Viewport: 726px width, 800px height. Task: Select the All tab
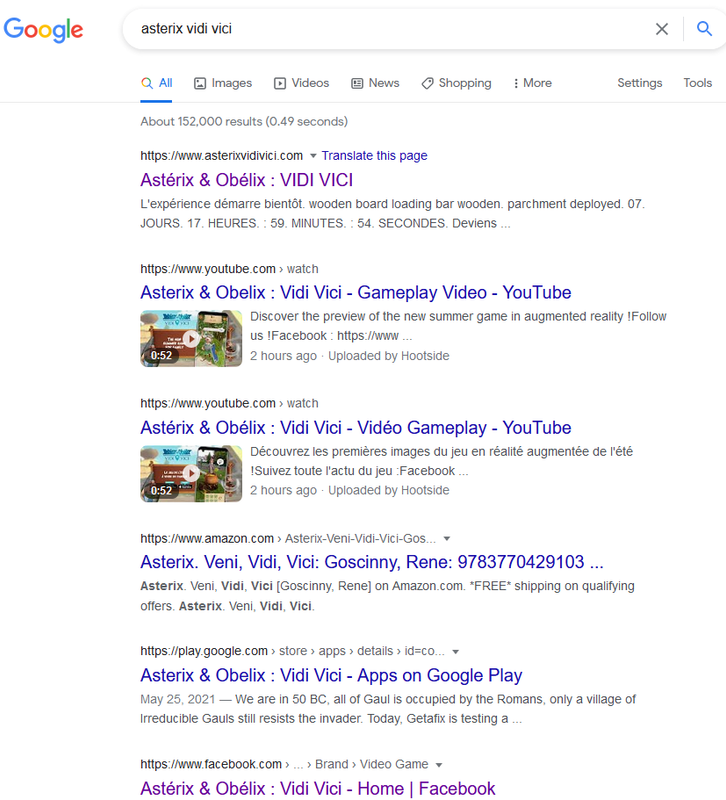point(157,83)
